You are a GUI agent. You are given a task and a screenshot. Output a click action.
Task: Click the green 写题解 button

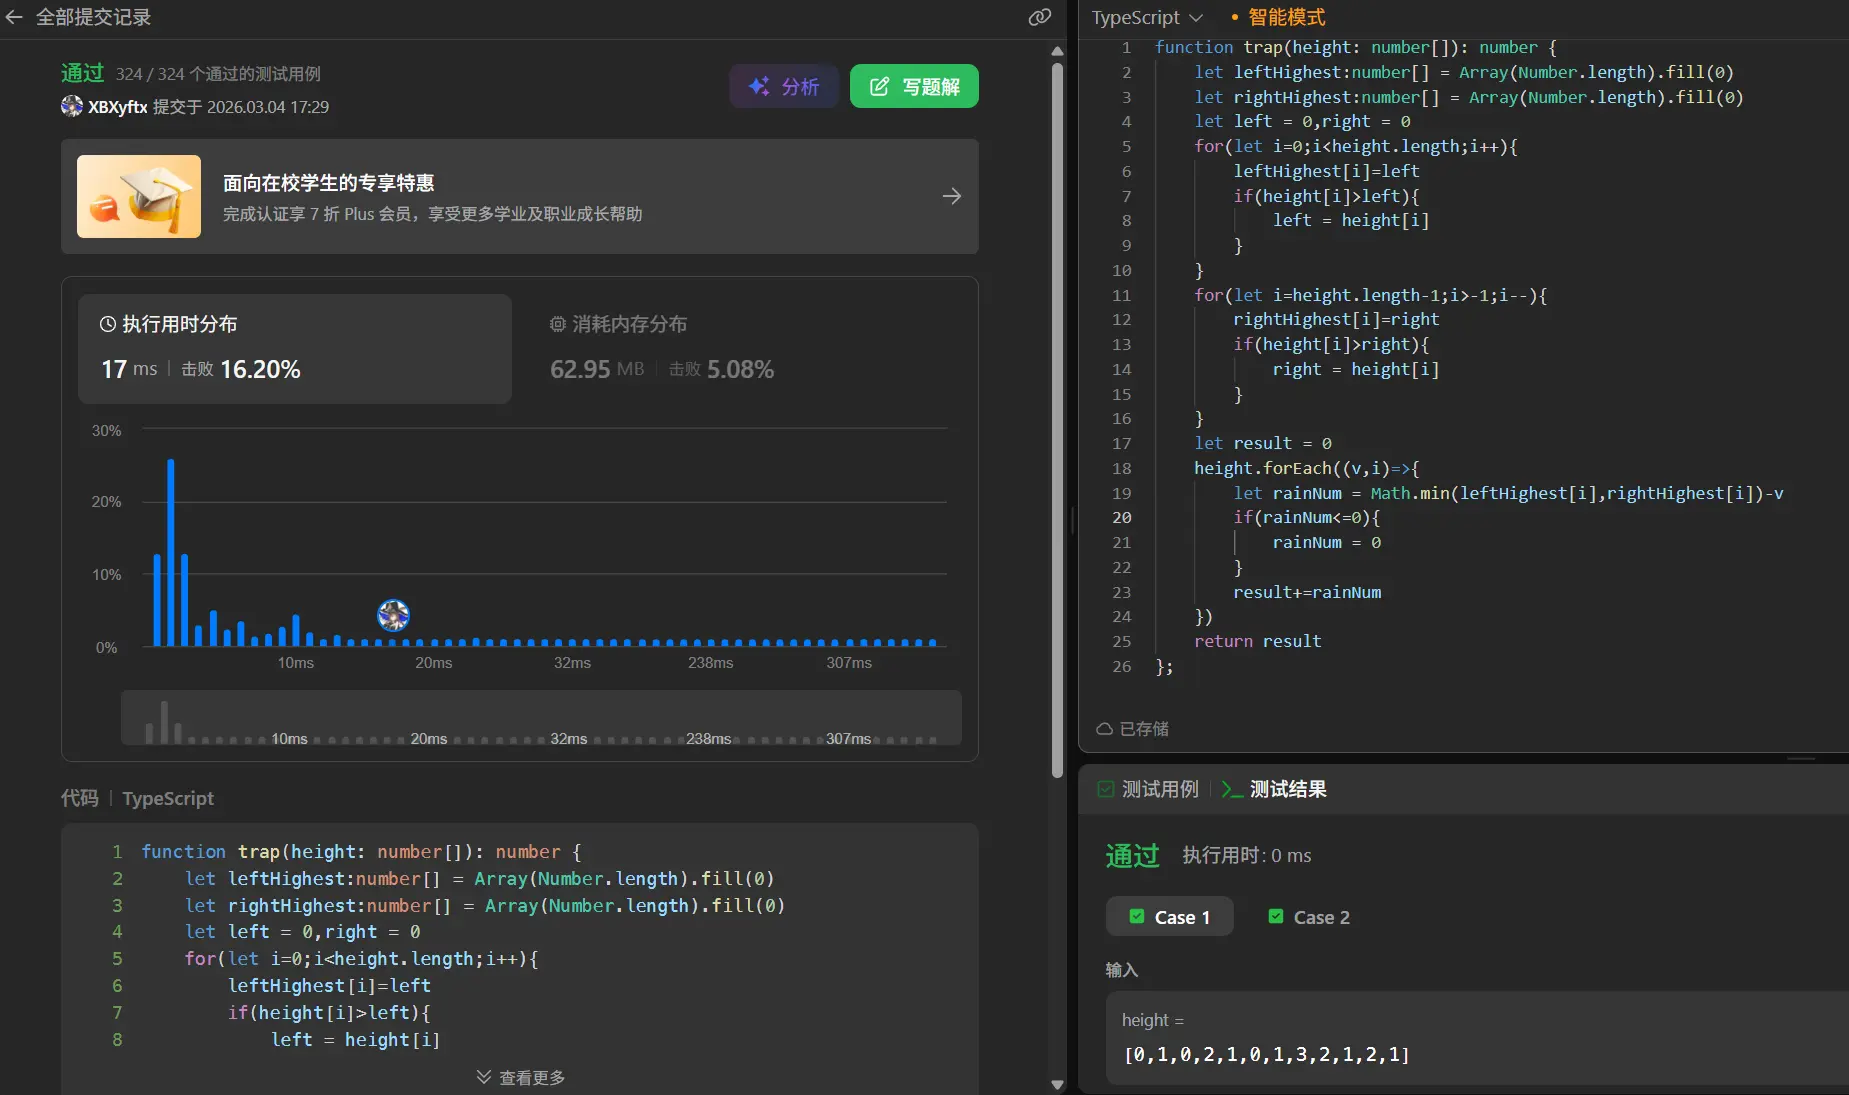pos(914,87)
